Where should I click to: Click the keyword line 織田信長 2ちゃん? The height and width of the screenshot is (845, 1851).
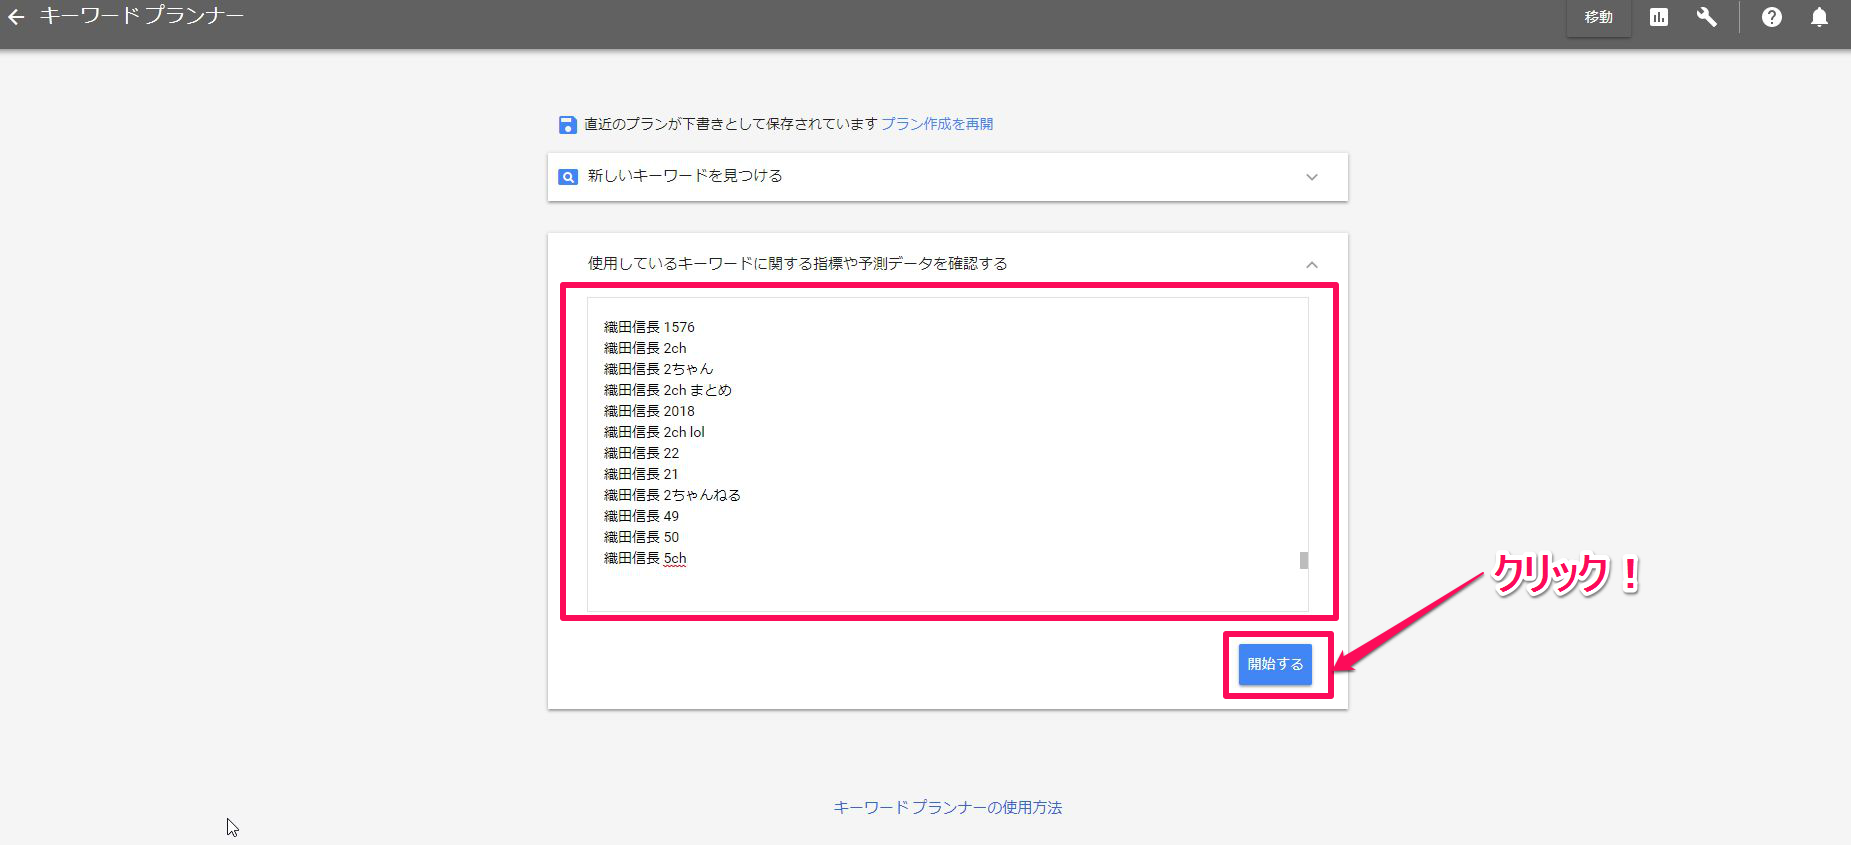(x=658, y=369)
